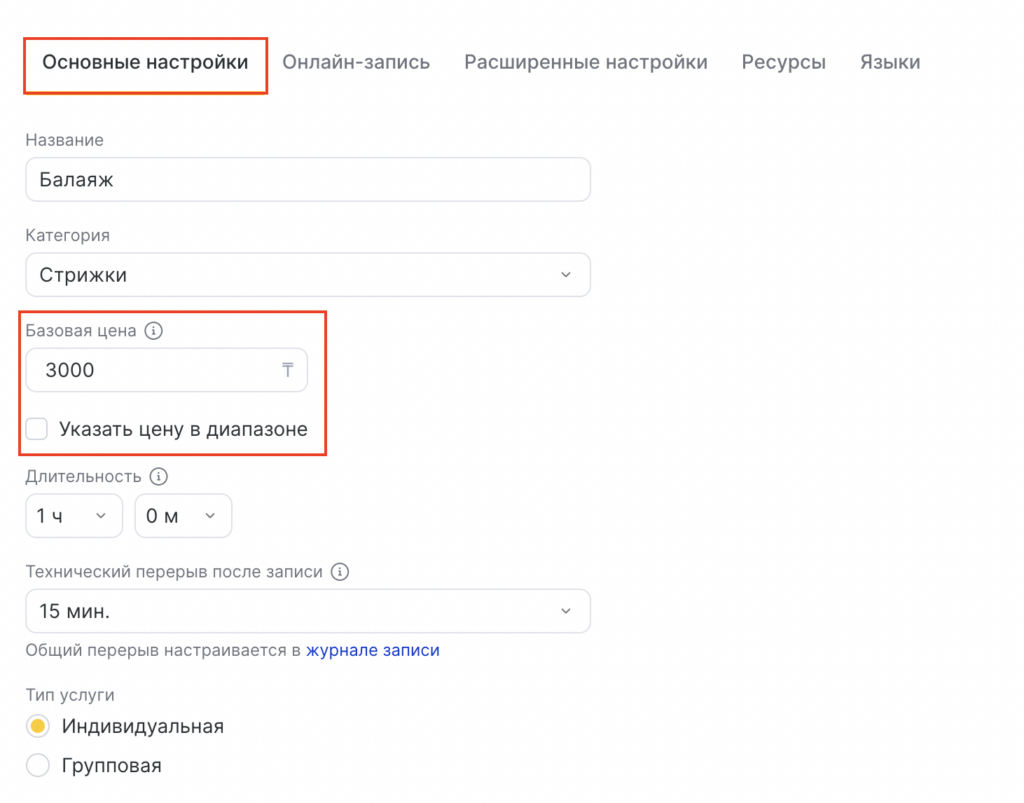Image resolution: width=1024 pixels, height=803 pixels.
Task: Switch to the Онлайн-запись tab
Action: tap(356, 62)
